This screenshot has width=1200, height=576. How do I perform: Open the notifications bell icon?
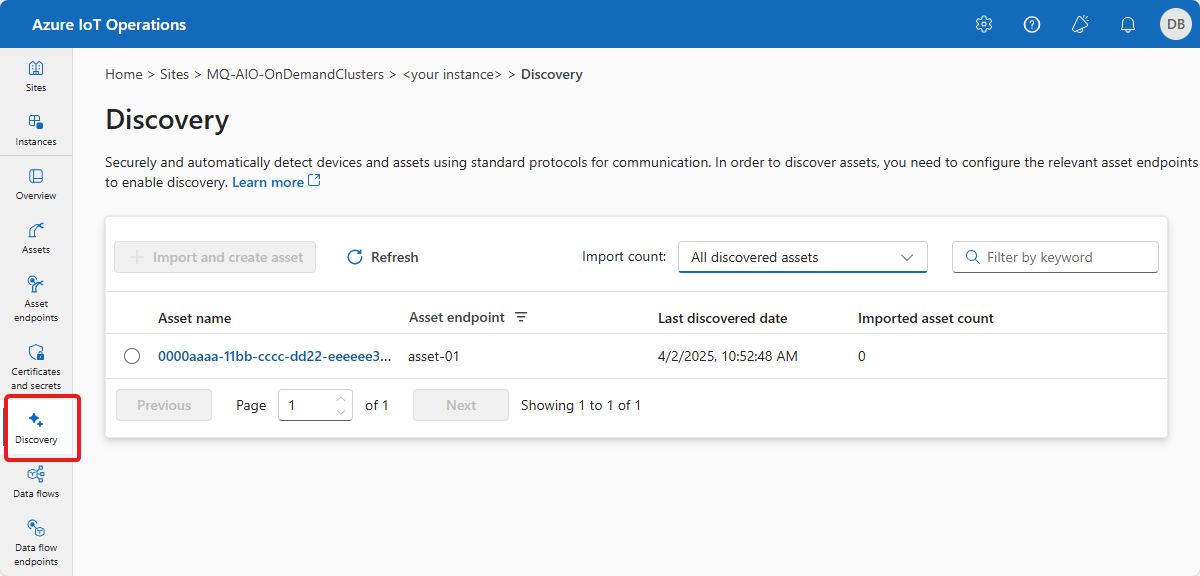(x=1128, y=24)
